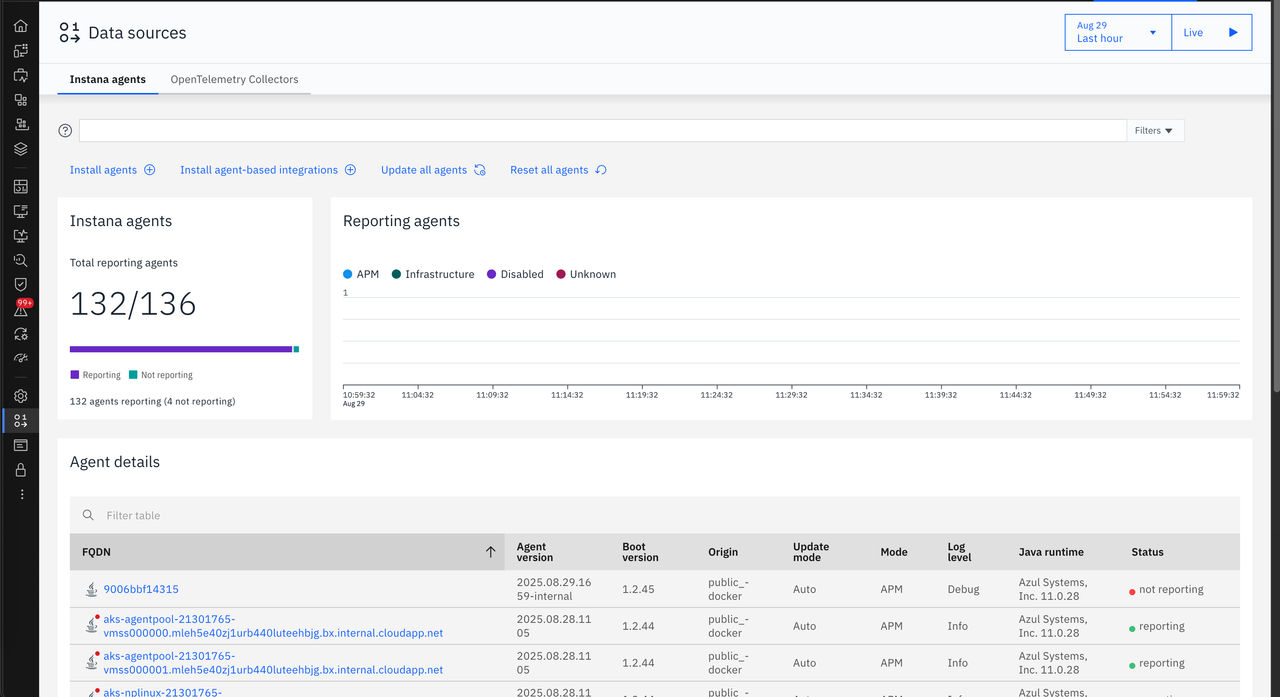Click the magnifier icon in Filter table

[88, 515]
